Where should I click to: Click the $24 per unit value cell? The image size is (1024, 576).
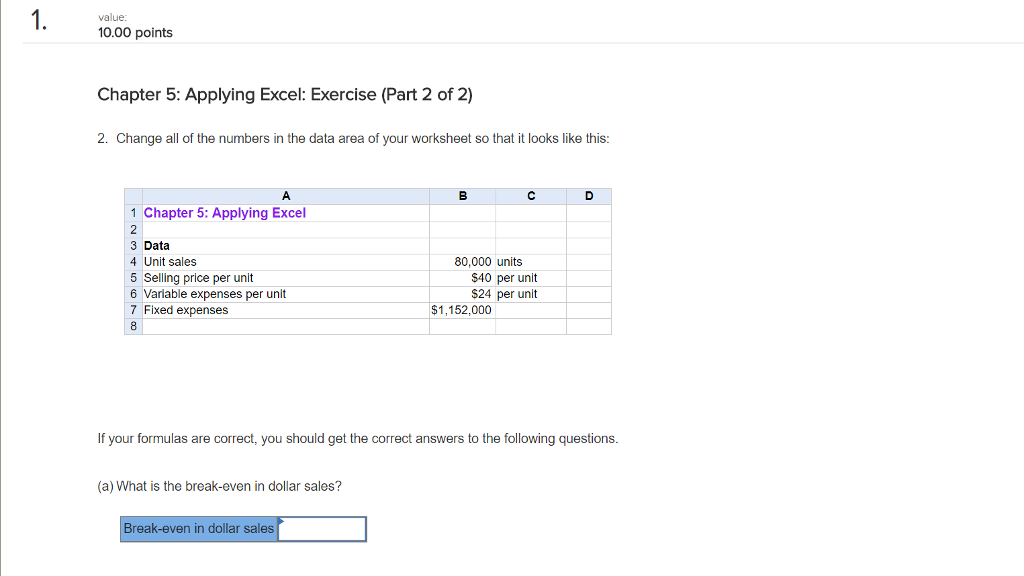click(x=462, y=293)
